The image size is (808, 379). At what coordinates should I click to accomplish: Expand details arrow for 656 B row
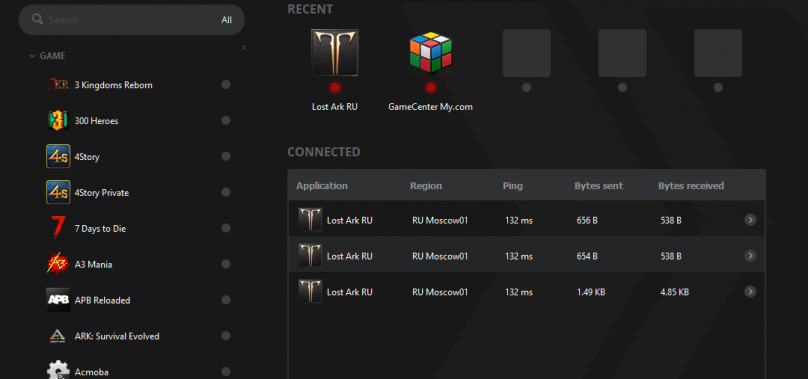click(750, 220)
